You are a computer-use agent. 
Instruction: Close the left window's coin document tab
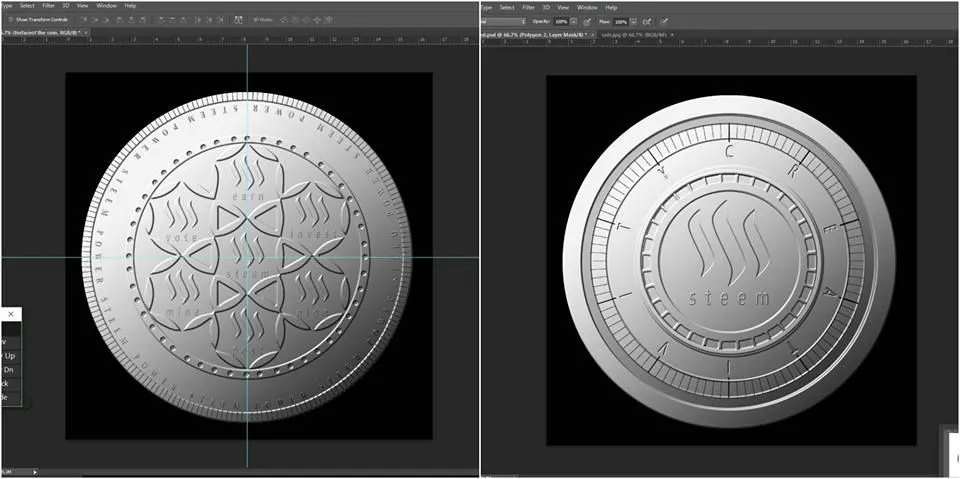pos(86,32)
